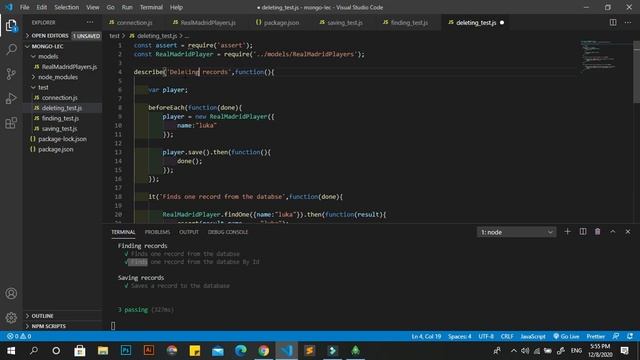Open editor more actions ellipsis
Screen dimensions: 640x360
(628, 22)
